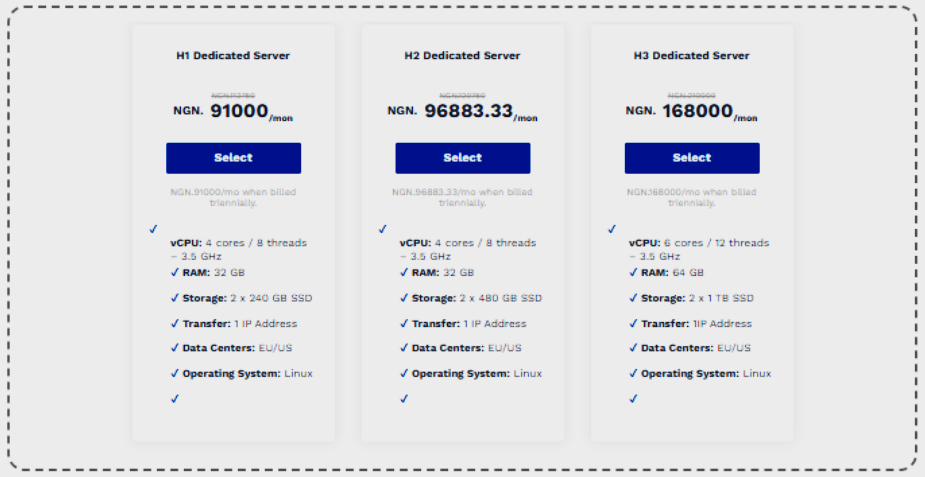The image size is (925, 477).
Task: Select the H1 Dedicated Server plan
Action: click(233, 158)
